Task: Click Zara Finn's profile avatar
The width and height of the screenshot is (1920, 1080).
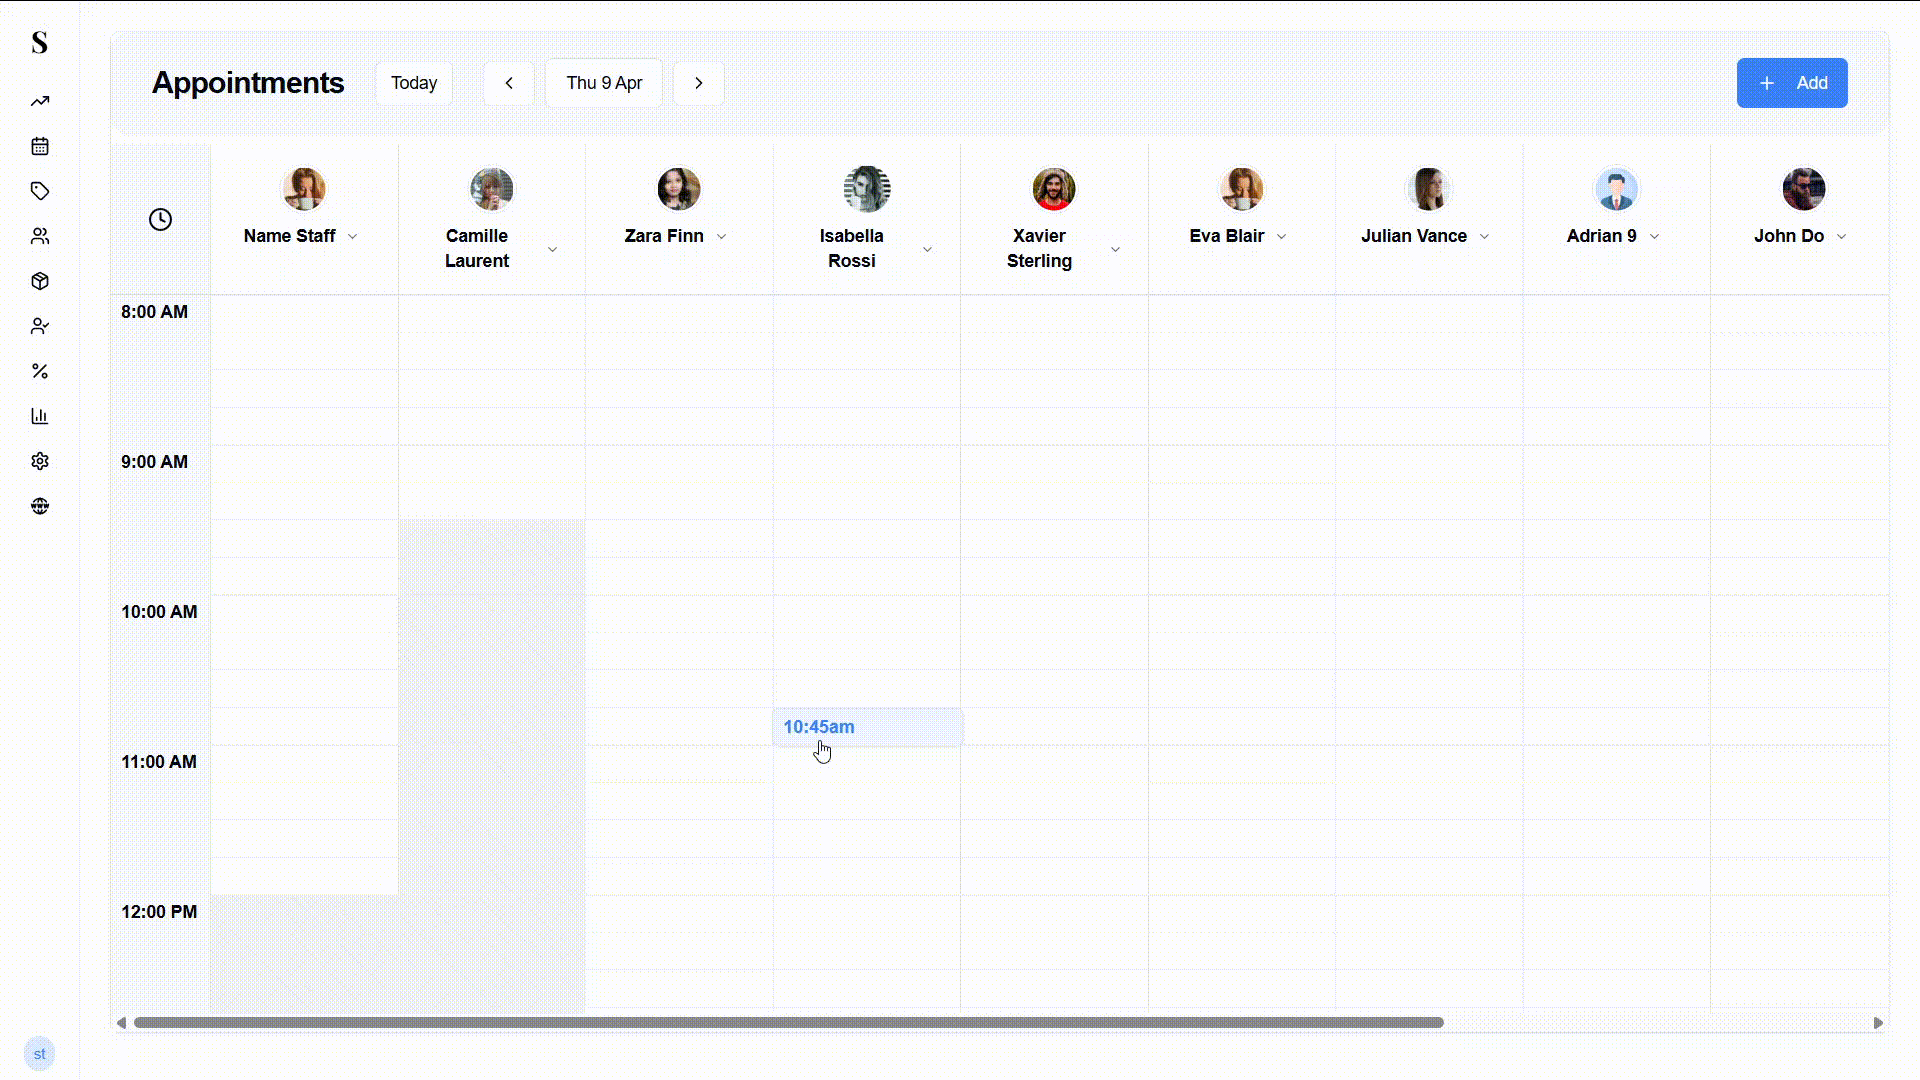Action: (678, 189)
